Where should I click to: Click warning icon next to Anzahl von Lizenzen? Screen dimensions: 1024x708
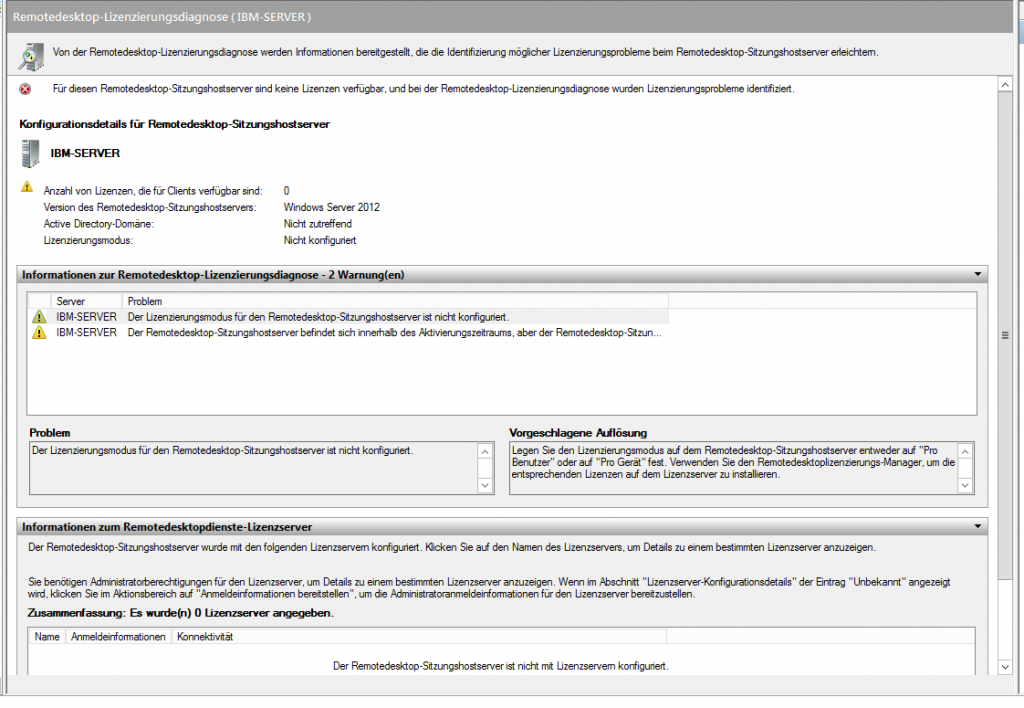[27, 187]
